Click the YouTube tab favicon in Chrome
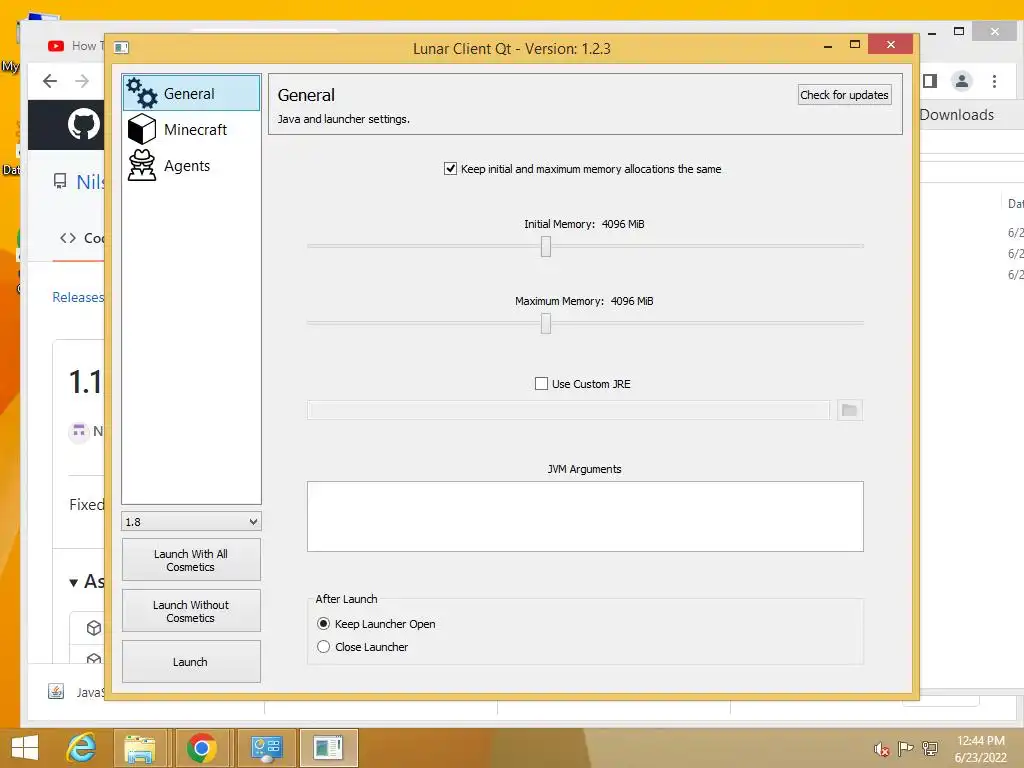Image resolution: width=1024 pixels, height=768 pixels. pos(56,46)
